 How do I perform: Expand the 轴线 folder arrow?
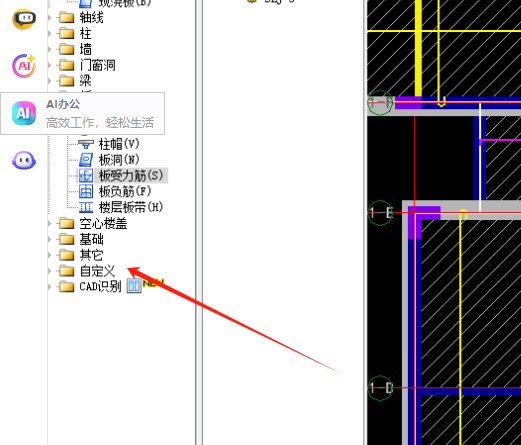(x=49, y=17)
